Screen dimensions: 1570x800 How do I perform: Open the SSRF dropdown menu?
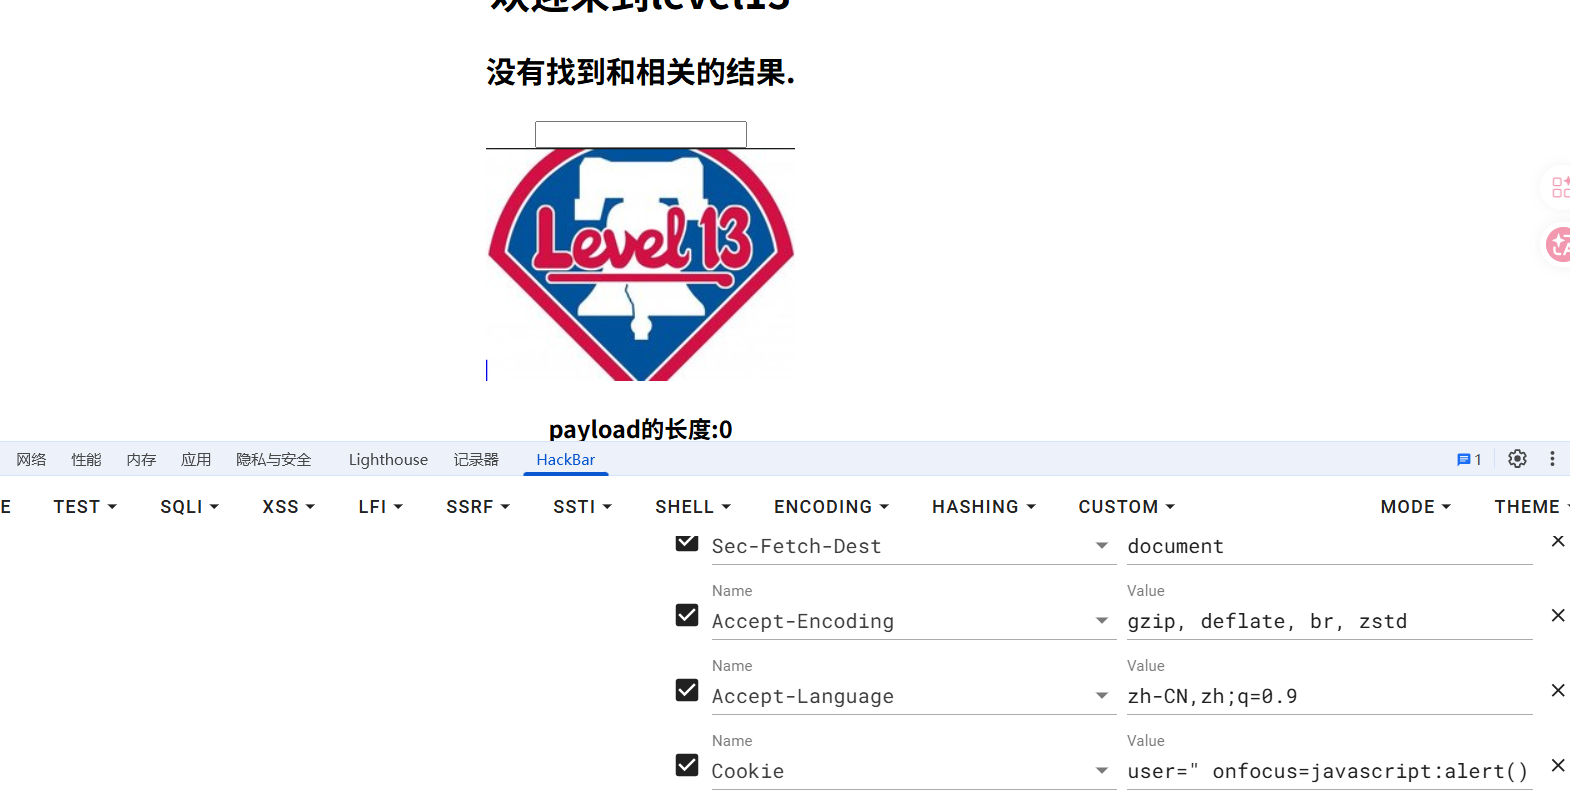tap(478, 507)
